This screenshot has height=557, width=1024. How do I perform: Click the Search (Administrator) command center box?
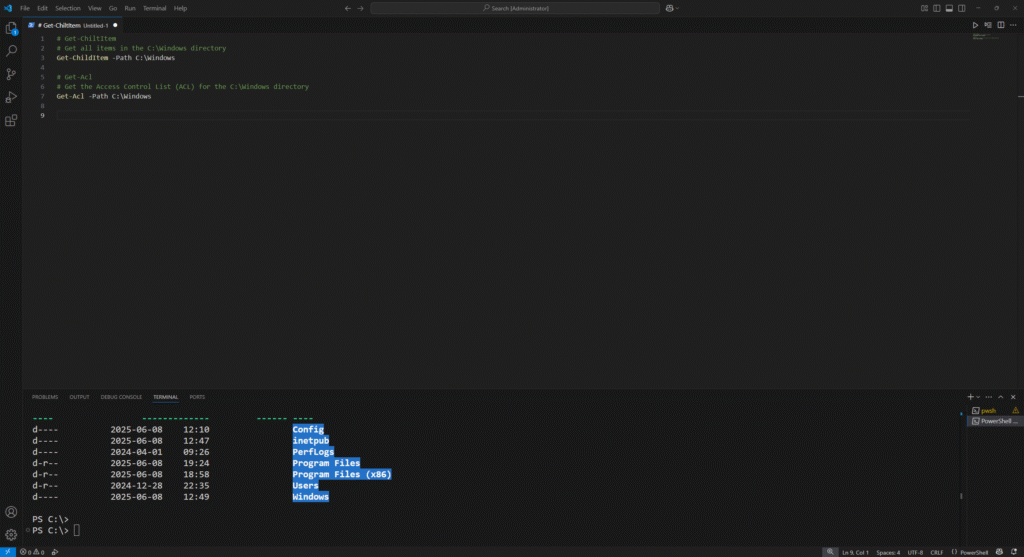[x=515, y=8]
